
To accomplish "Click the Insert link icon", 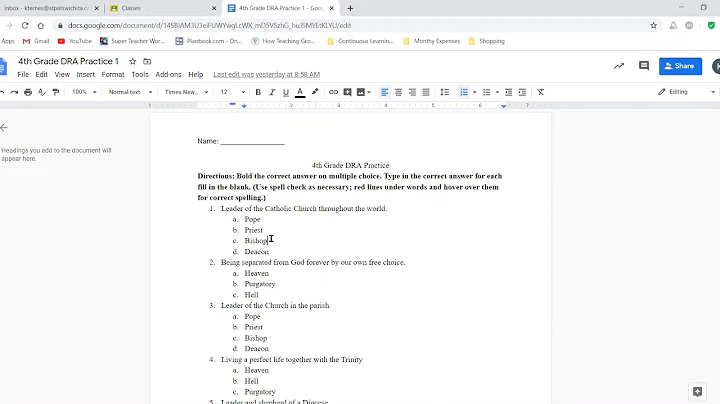I will tap(333, 92).
